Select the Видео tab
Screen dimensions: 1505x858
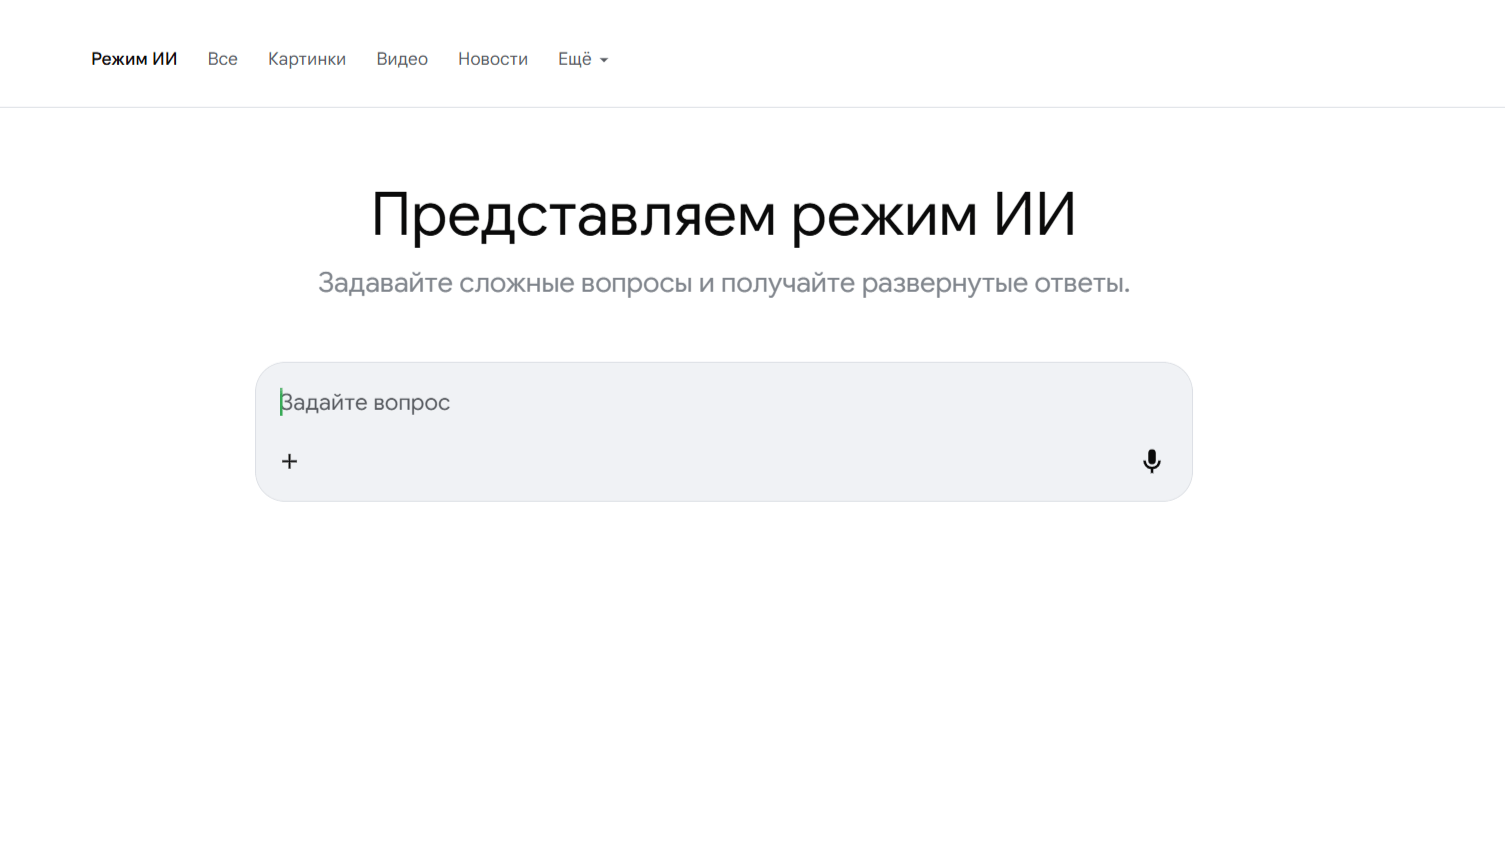click(402, 59)
